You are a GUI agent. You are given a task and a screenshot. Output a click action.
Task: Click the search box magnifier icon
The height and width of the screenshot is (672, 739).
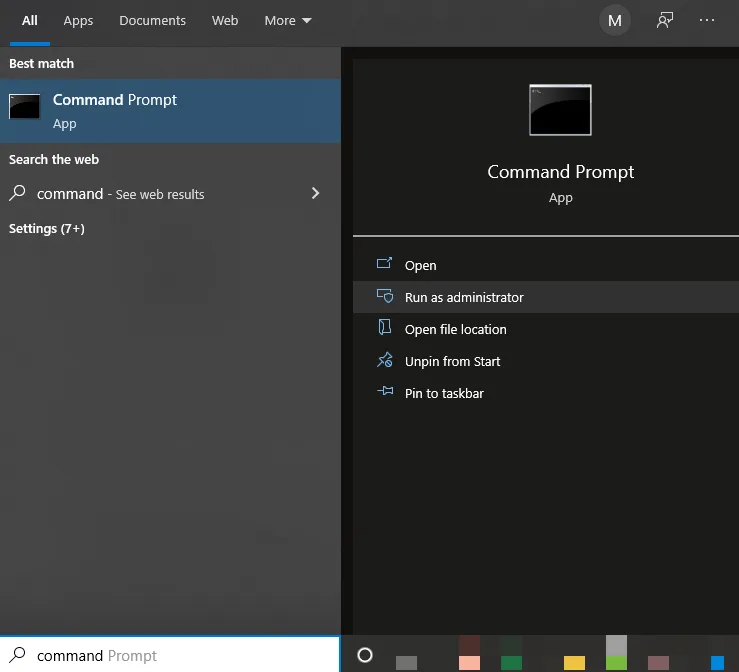17,654
